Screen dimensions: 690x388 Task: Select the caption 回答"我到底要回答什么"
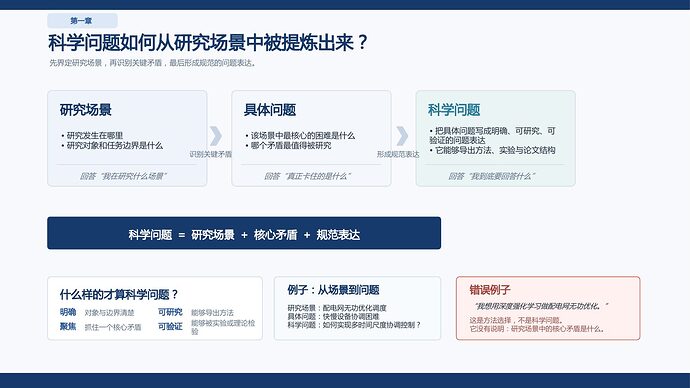[492, 176]
